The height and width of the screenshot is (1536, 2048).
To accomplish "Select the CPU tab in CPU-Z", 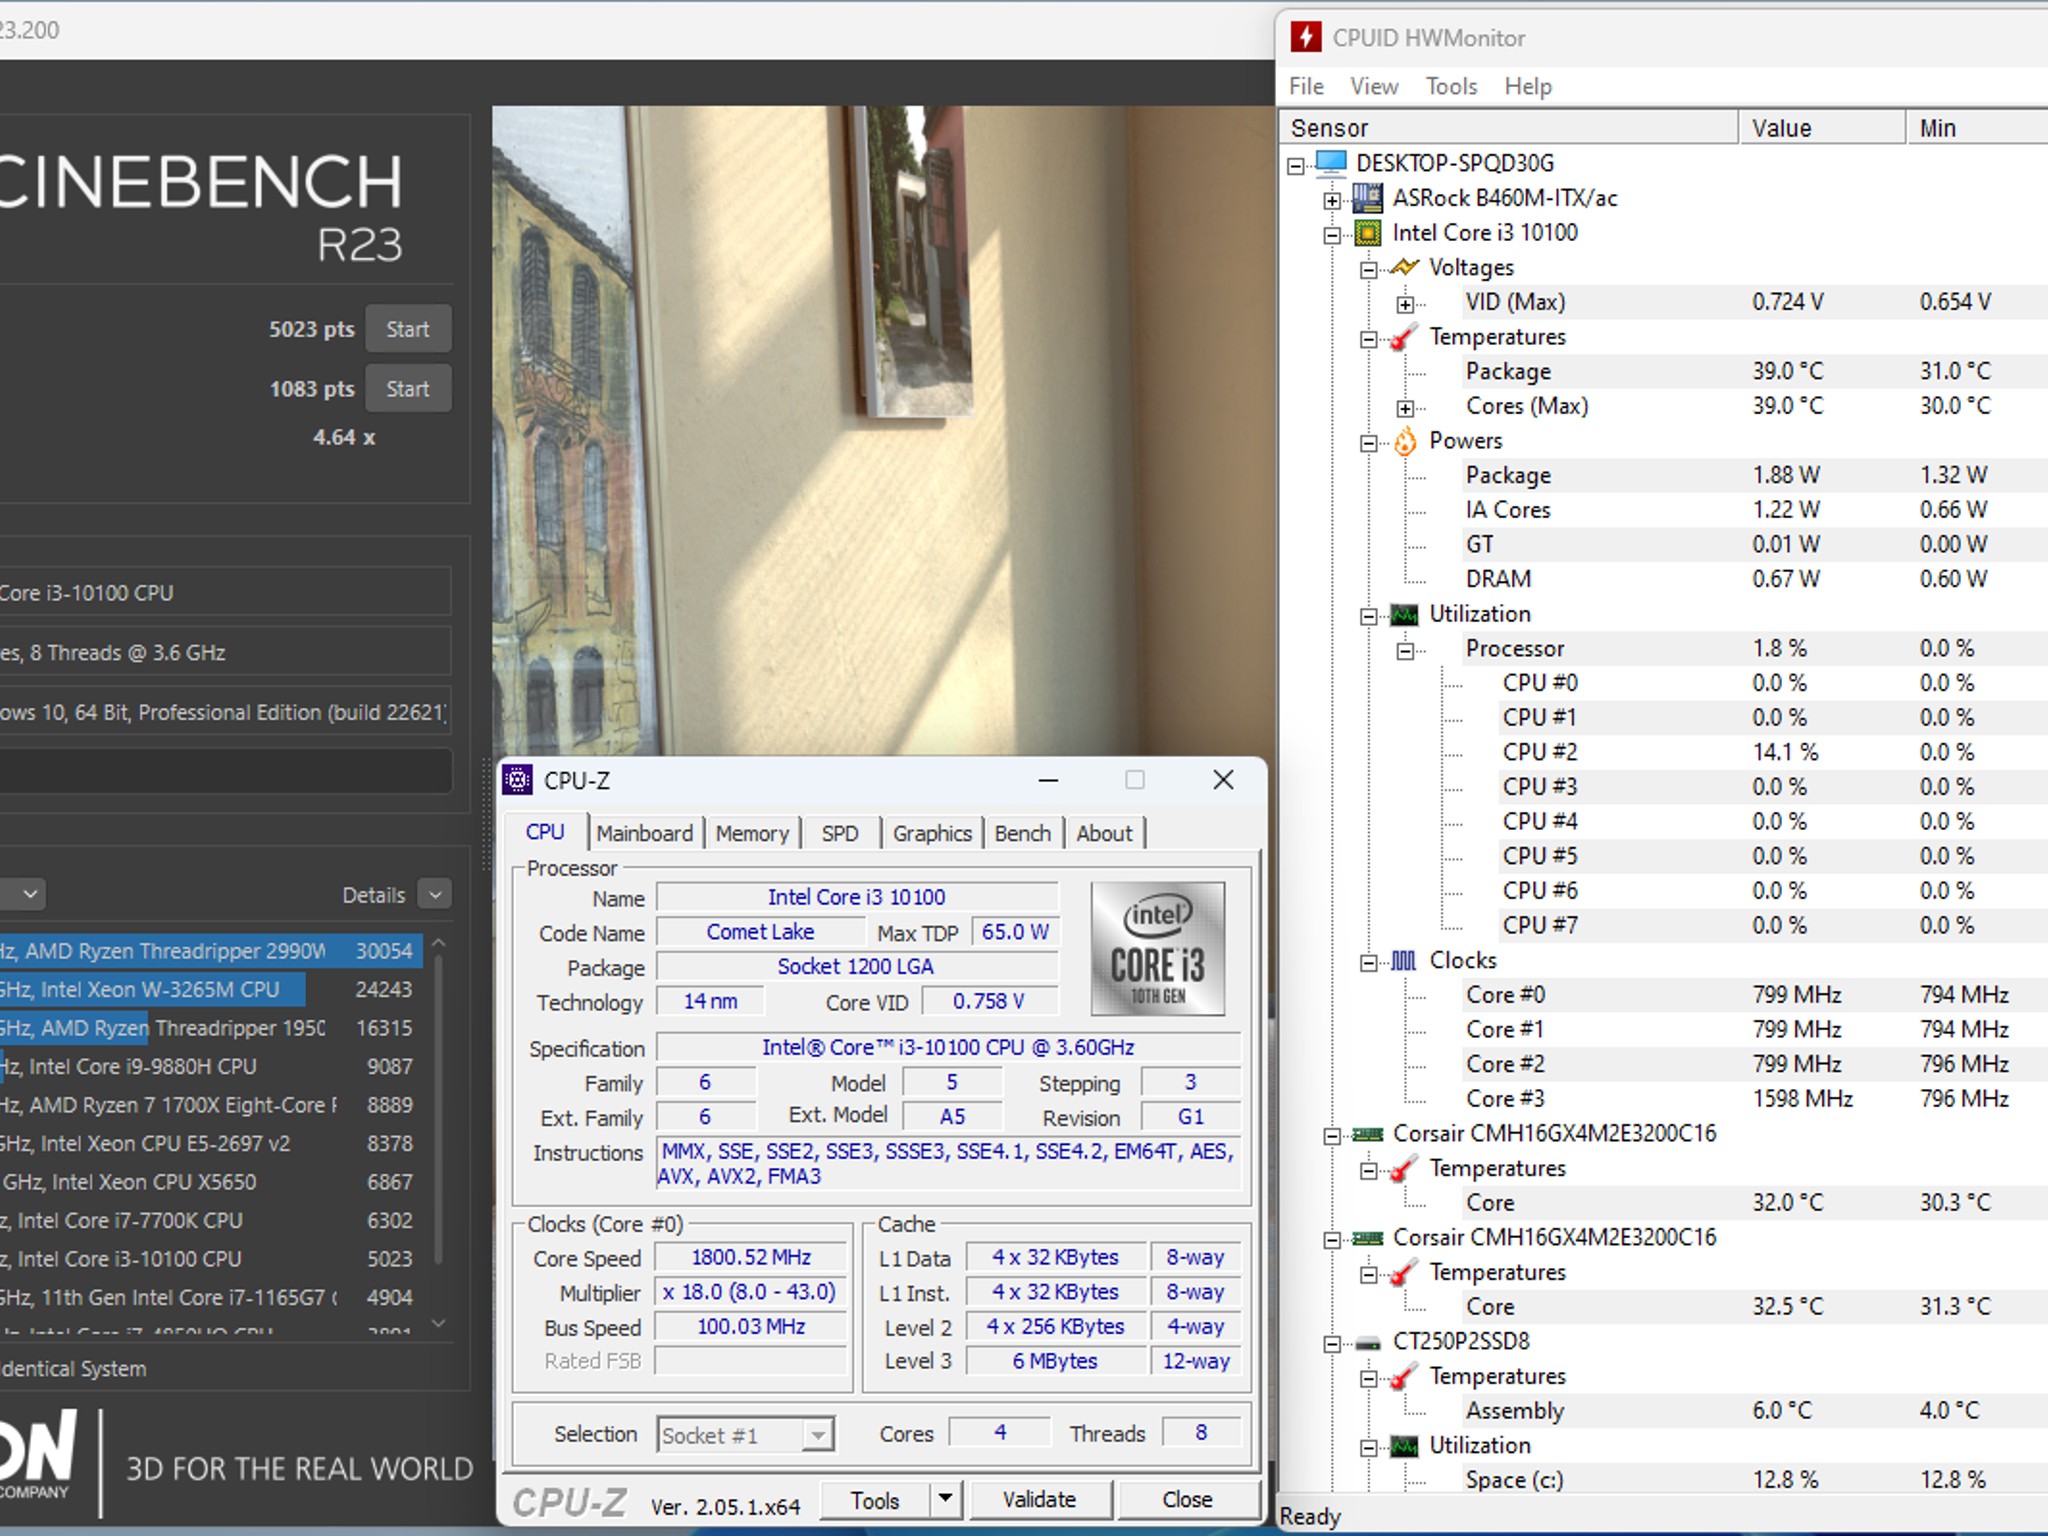I will 545,832.
